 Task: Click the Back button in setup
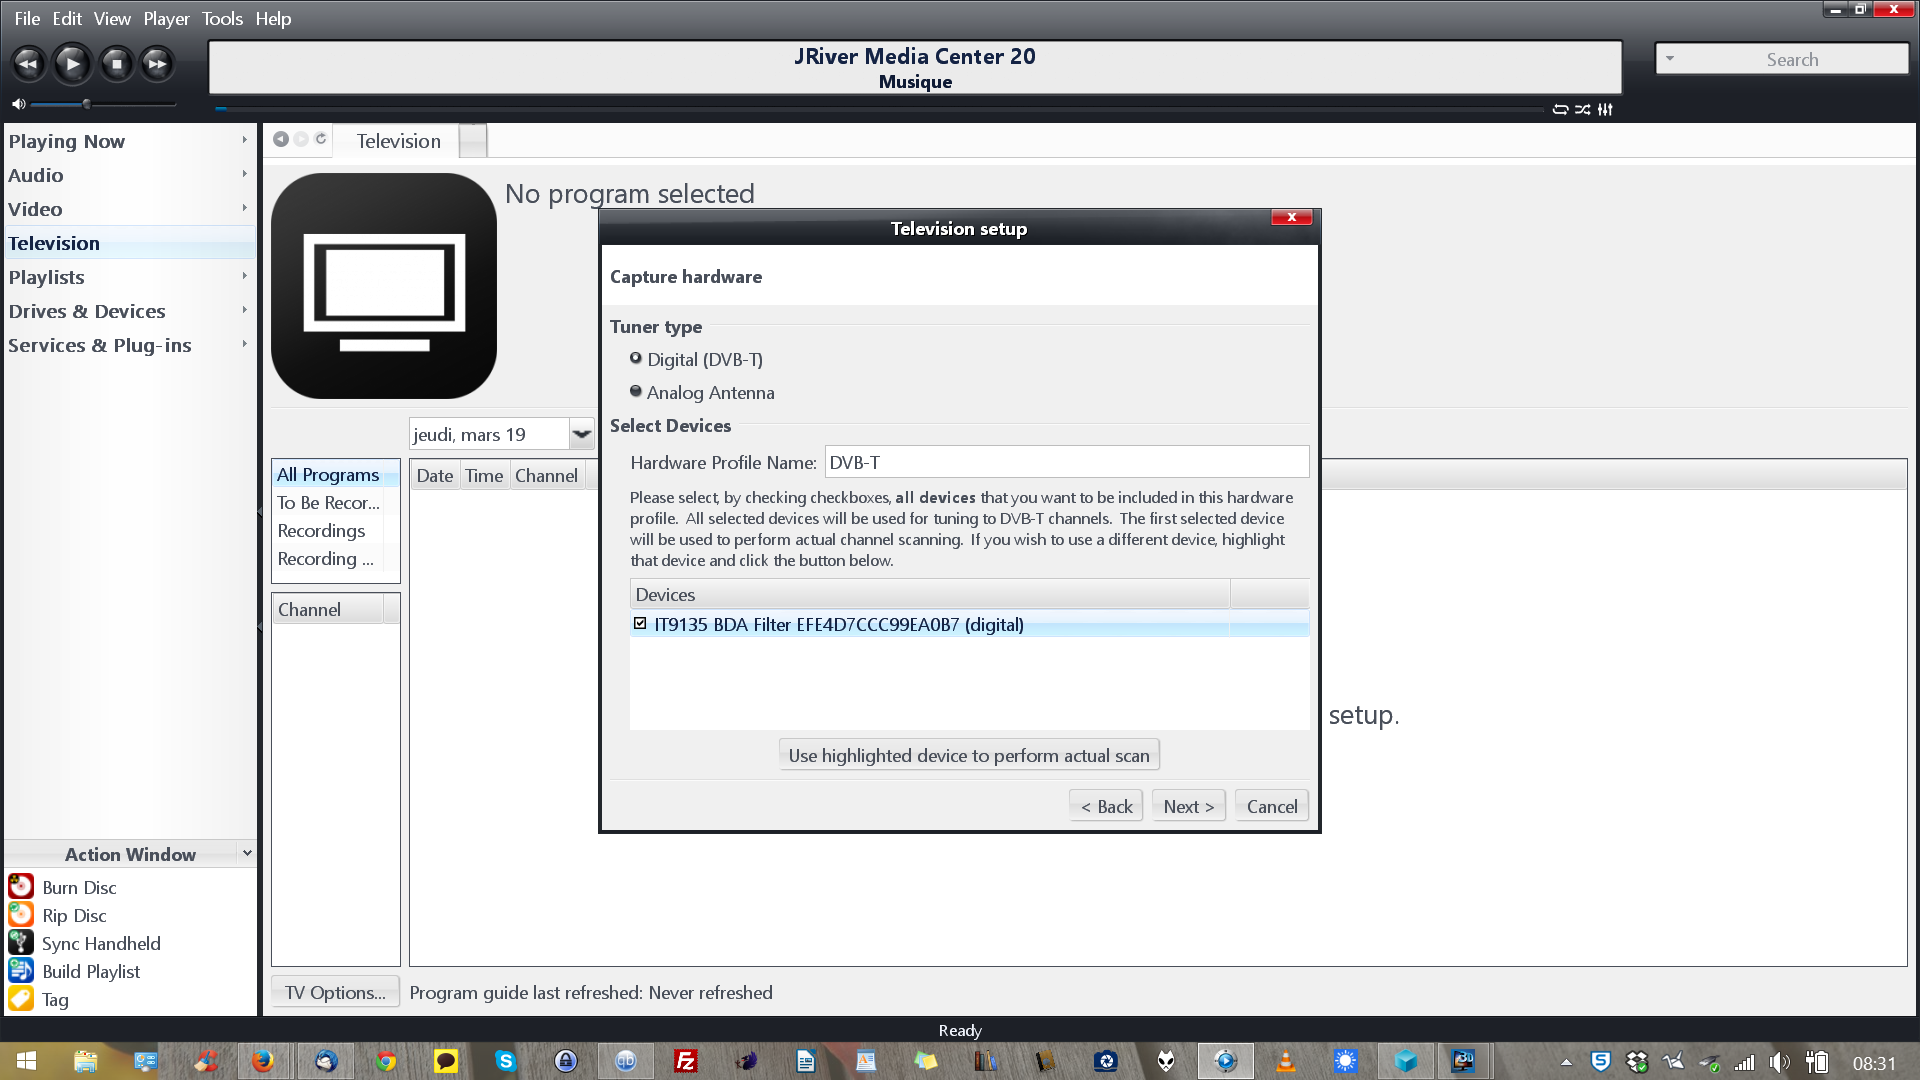click(x=1106, y=806)
